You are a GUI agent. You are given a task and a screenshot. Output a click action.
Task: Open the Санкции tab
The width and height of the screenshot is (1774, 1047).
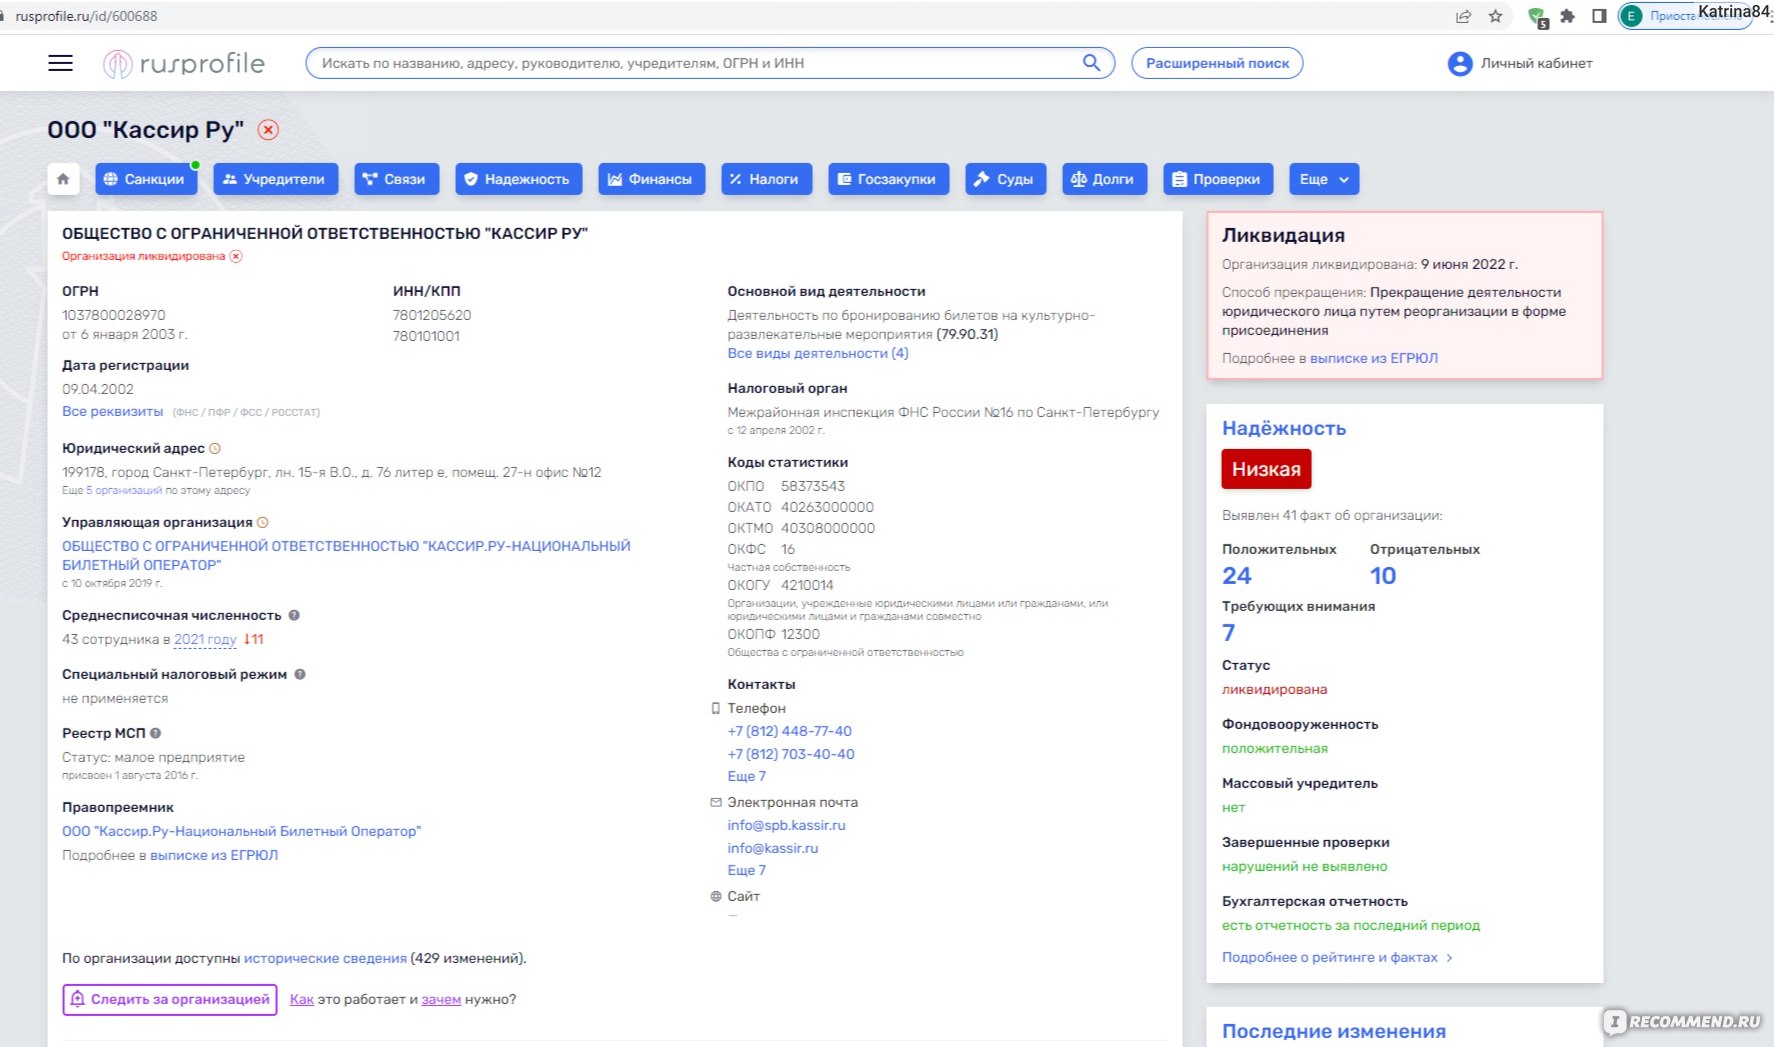pyautogui.click(x=146, y=179)
